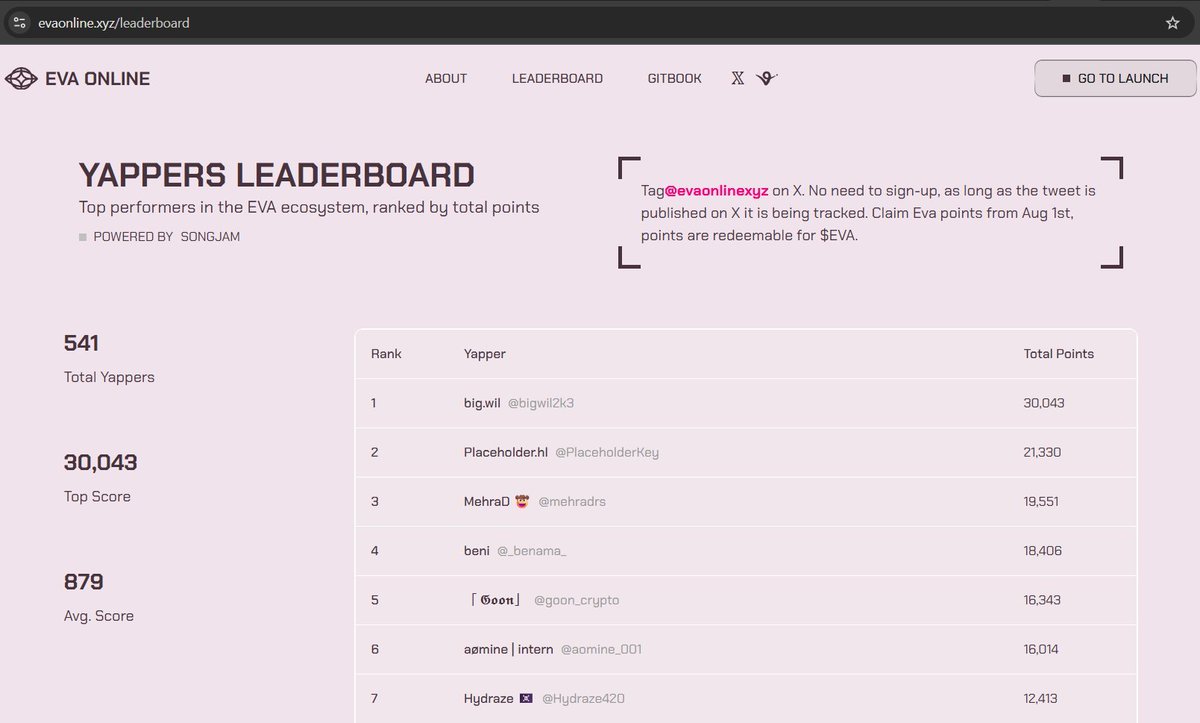Open the ABOUT navigation item

pos(446,78)
